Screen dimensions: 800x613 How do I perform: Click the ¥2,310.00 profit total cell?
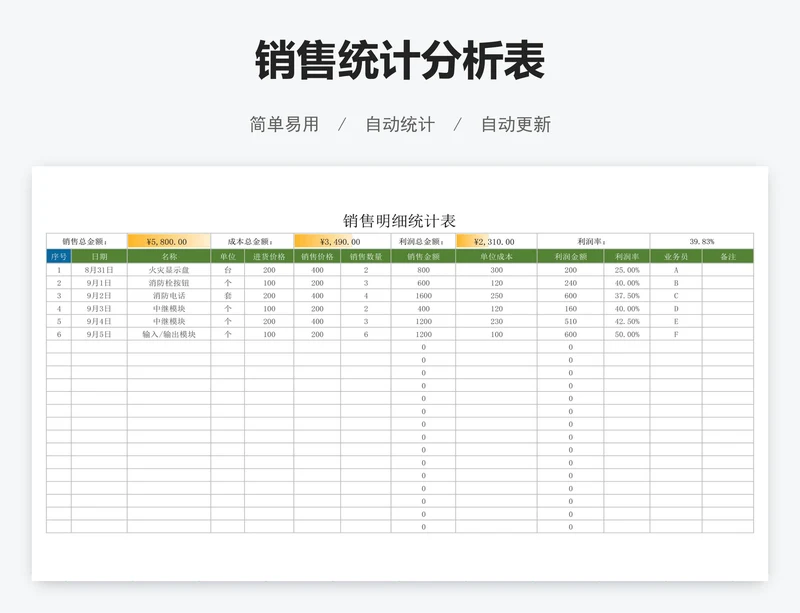click(x=496, y=241)
